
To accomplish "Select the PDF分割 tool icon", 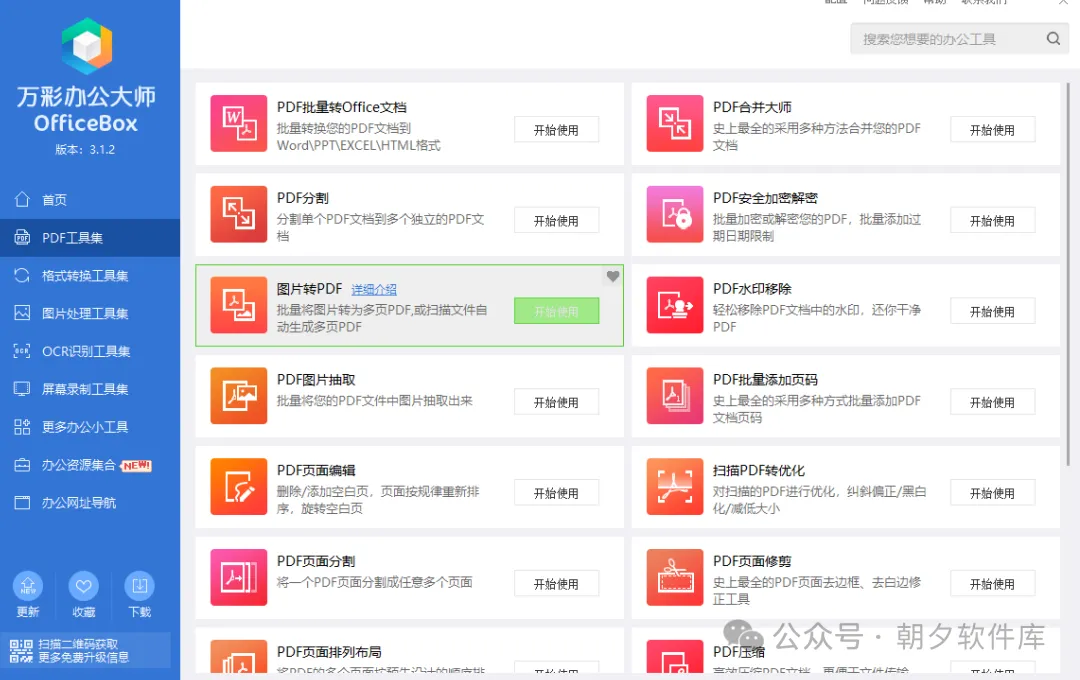I will click(x=237, y=214).
